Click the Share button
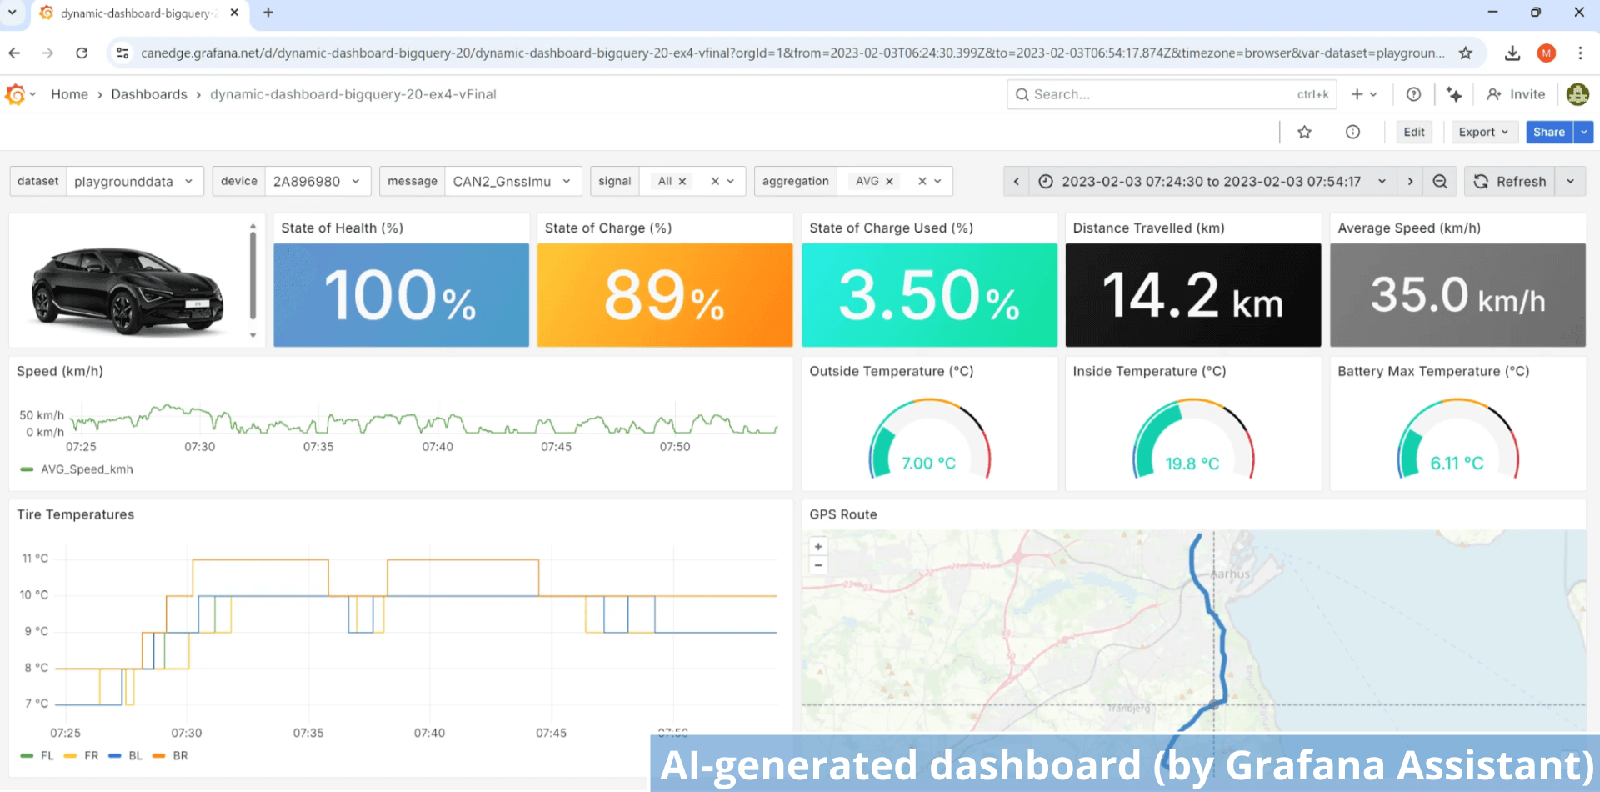1600x792 pixels. 1549,132
